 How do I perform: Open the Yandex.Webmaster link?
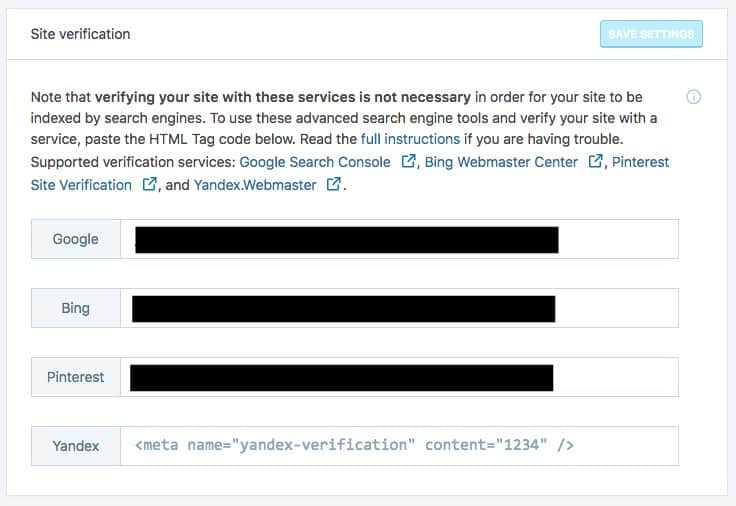coord(255,185)
